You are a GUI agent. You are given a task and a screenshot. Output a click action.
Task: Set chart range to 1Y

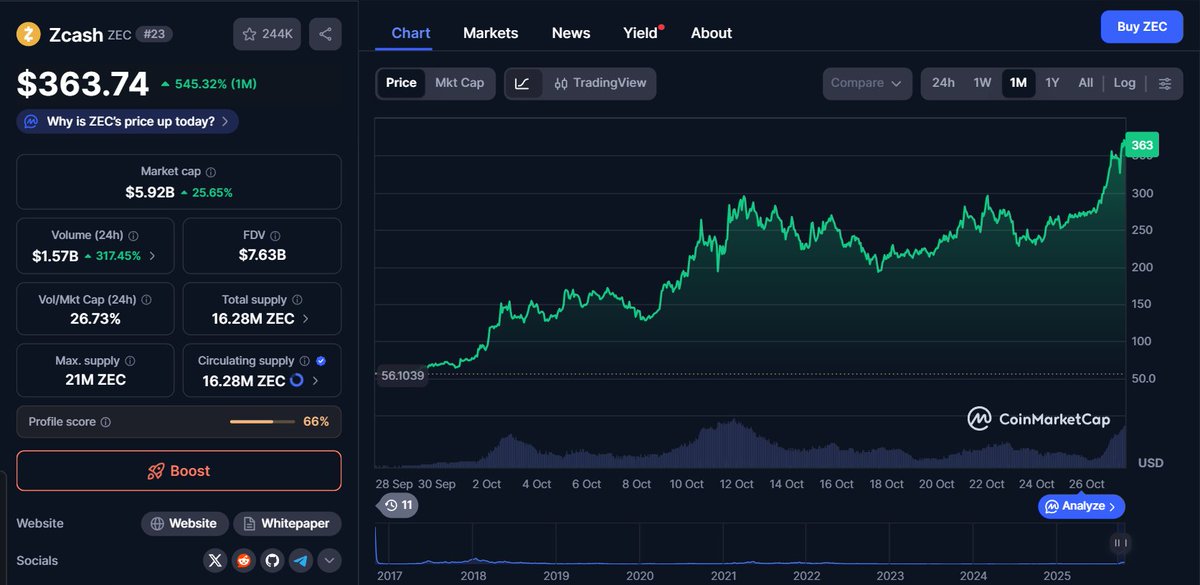pyautogui.click(x=1052, y=83)
